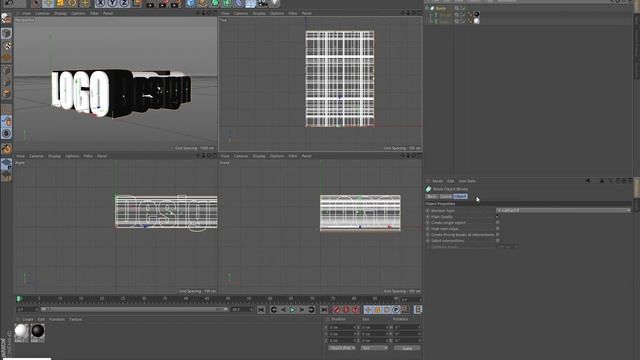Add a Camera object
The width and height of the screenshot is (640, 360).
[263, 3]
